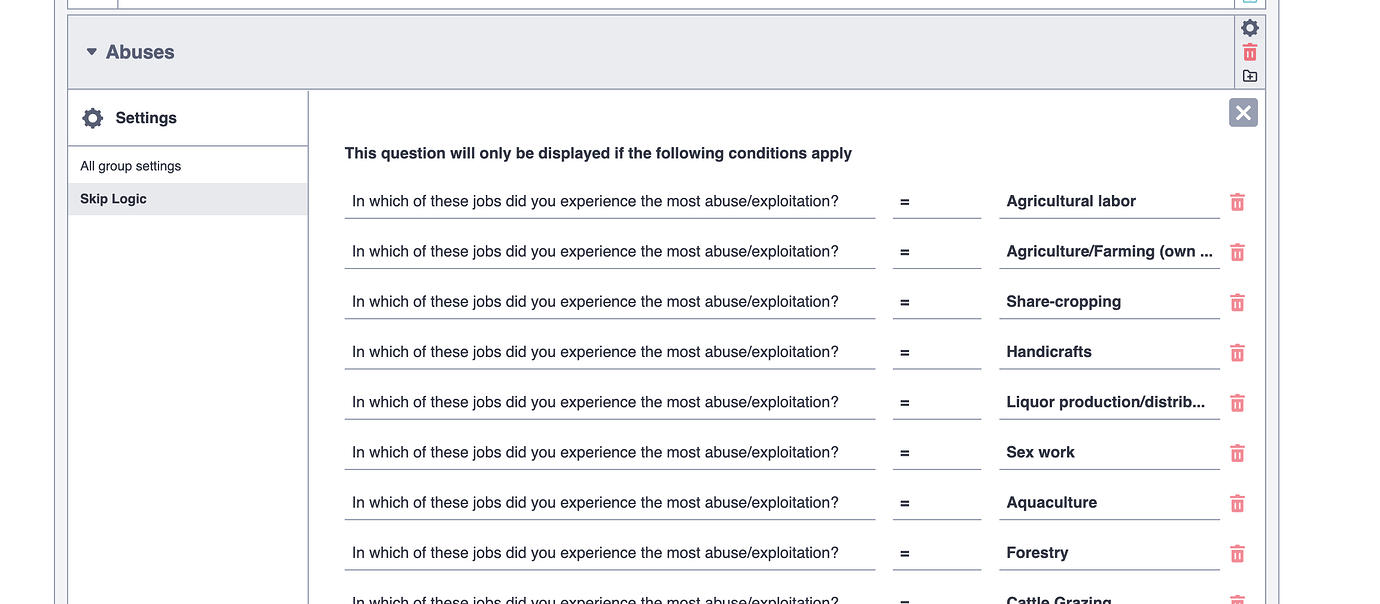Open the Agricultural labor response value selector

1109,201
